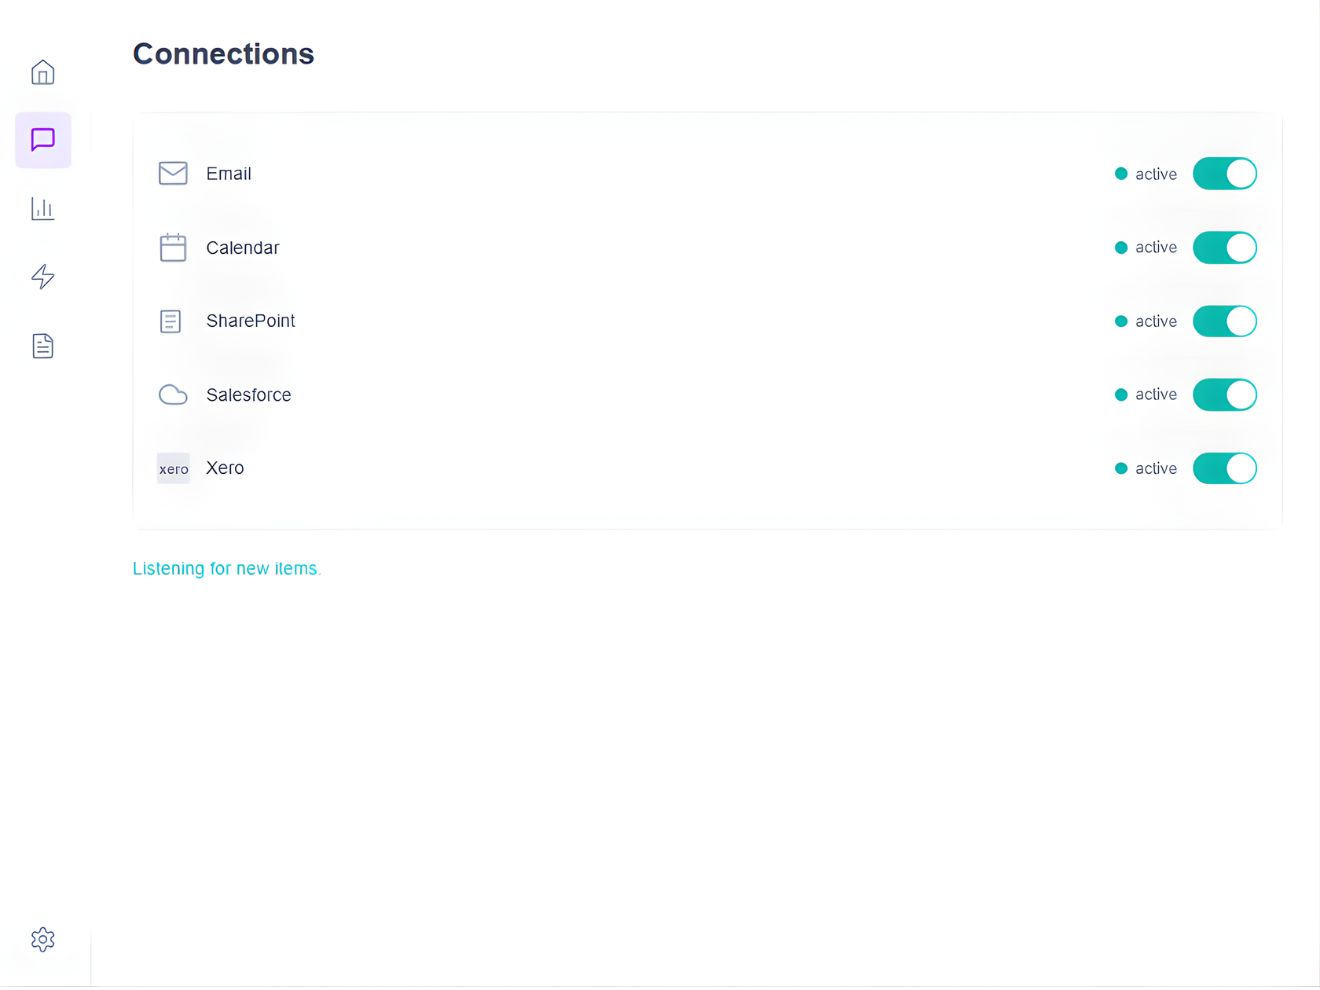The image size is (1320, 990).
Task: Toggle the SharePoint connection switch
Action: (1224, 321)
